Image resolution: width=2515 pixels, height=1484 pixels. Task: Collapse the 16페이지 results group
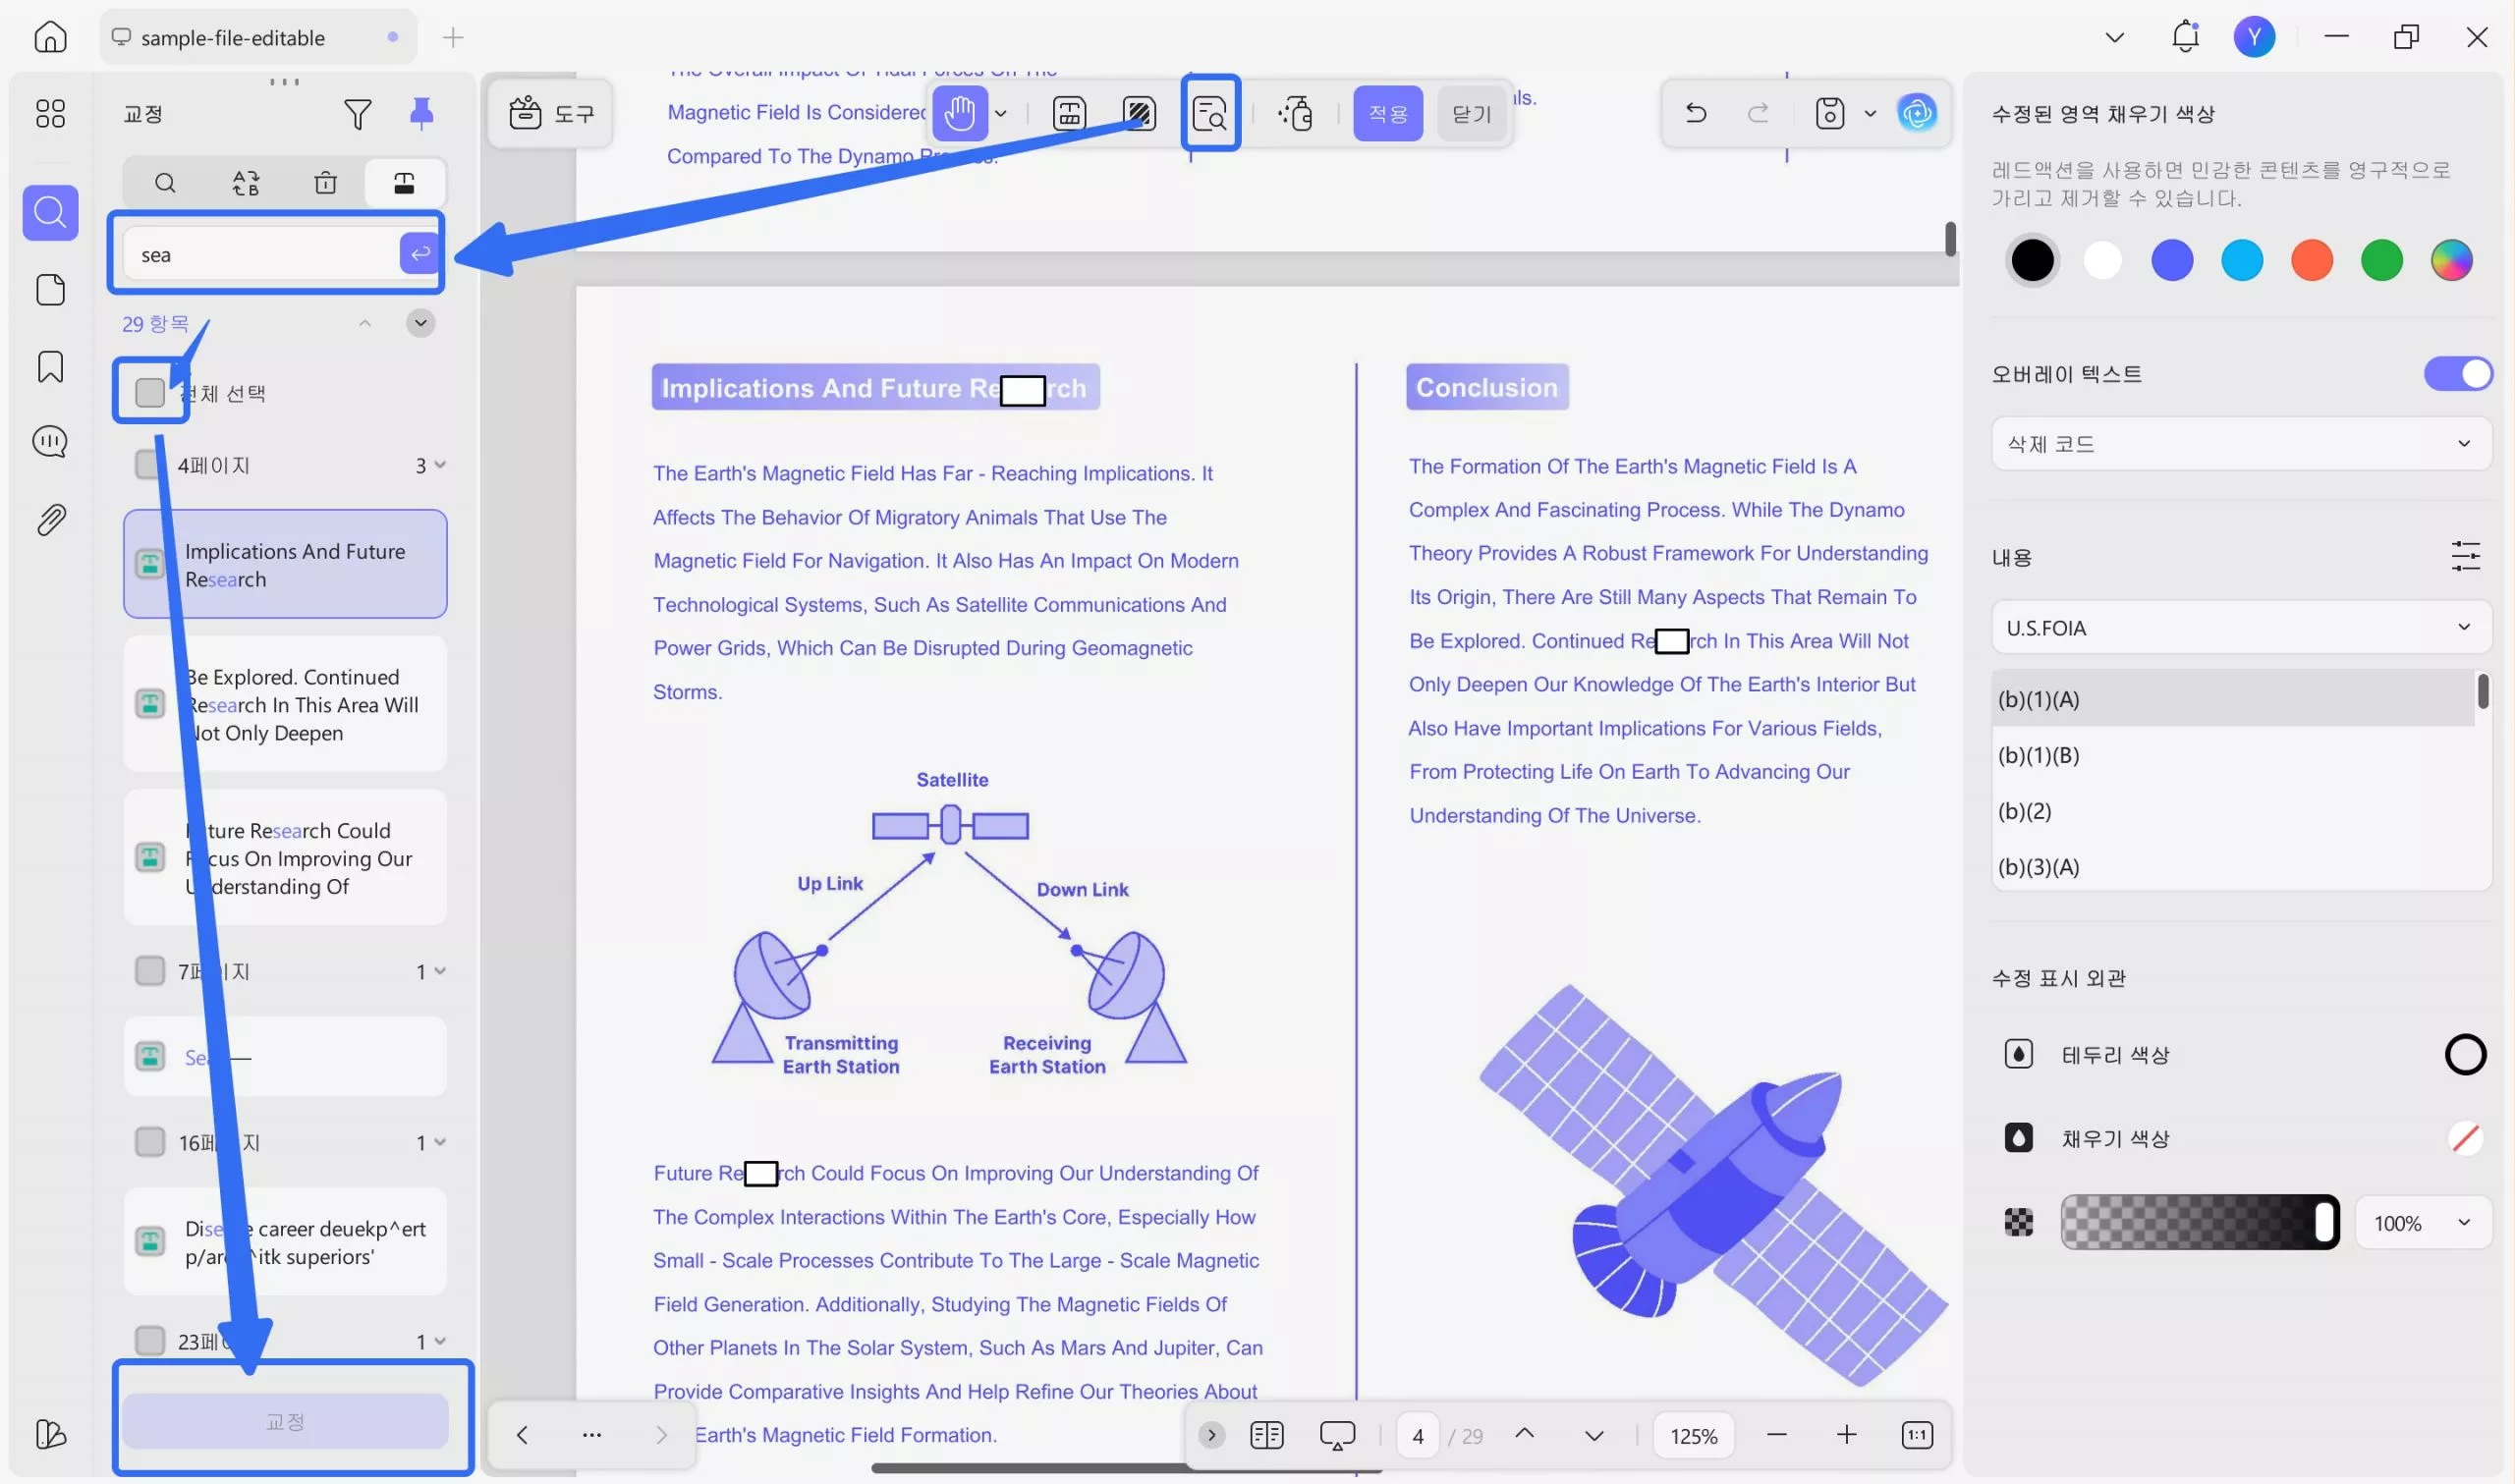click(440, 1142)
